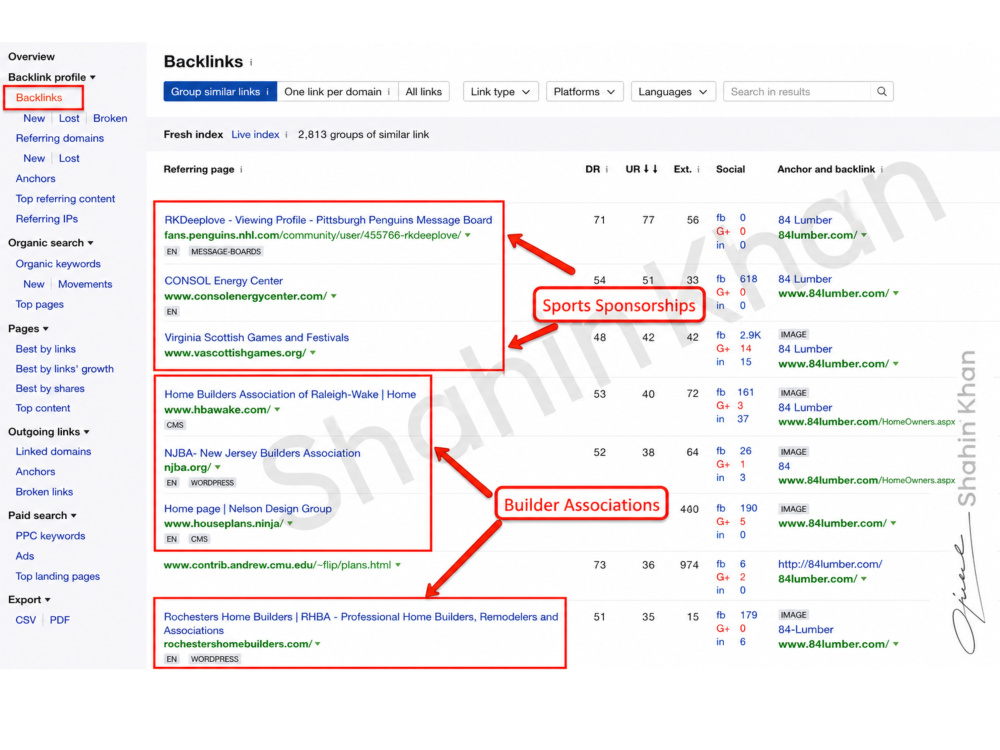Open Home page Nelson Design Group link
Viewport: 1000px width, 750px height.
point(247,509)
